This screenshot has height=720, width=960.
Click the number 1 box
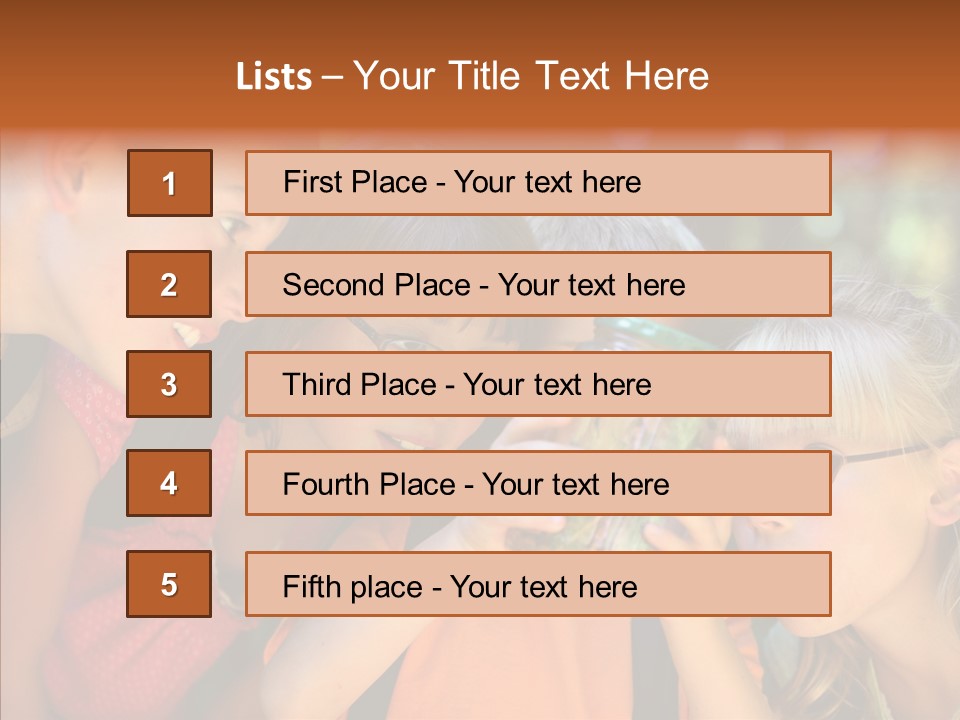170,183
